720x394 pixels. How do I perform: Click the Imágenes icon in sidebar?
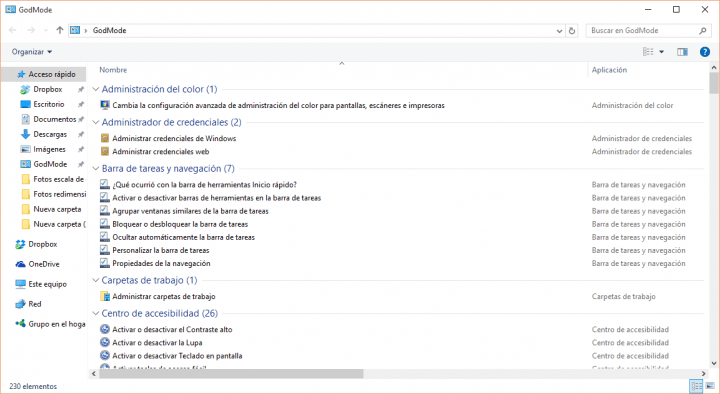[x=25, y=149]
